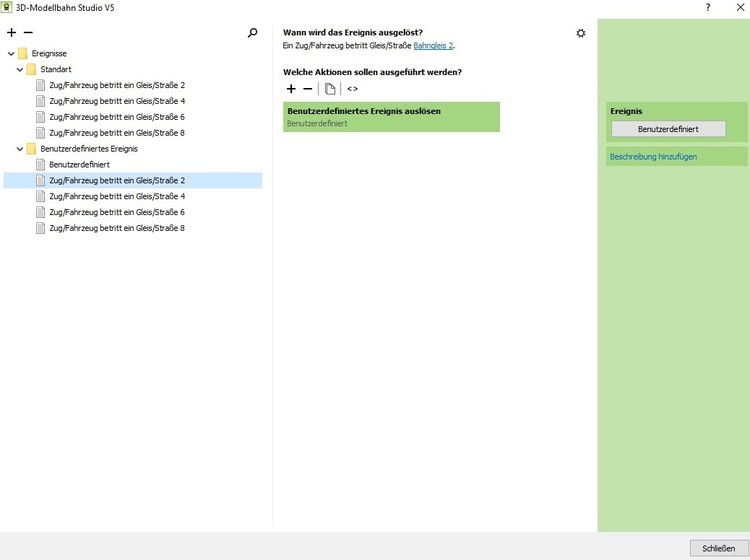Select the Benutzerdefiniert event entry
The width and height of the screenshot is (750, 560).
tap(79, 165)
